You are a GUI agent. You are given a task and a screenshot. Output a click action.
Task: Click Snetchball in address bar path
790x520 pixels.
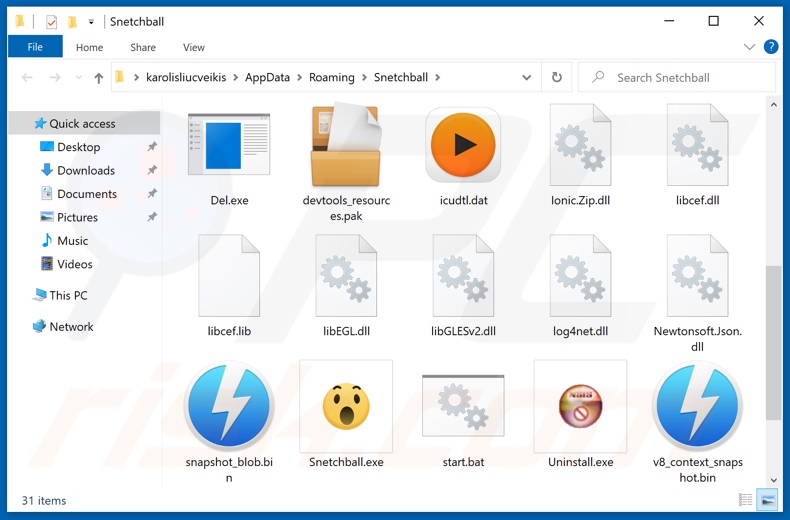click(x=401, y=78)
